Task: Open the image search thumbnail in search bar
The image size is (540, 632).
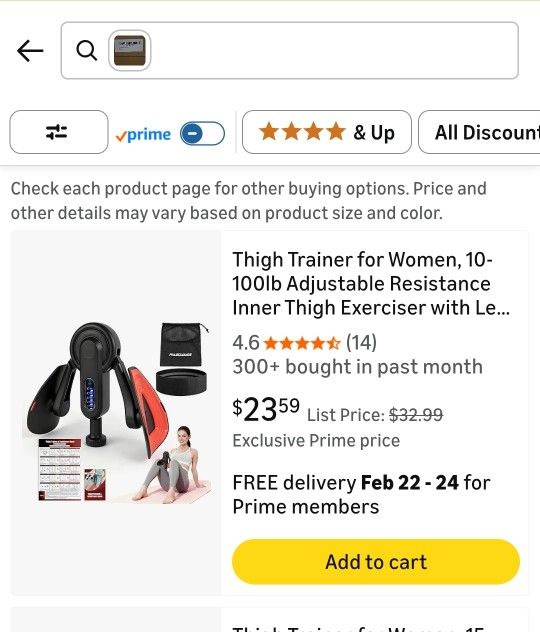Action: pyautogui.click(x=130, y=51)
